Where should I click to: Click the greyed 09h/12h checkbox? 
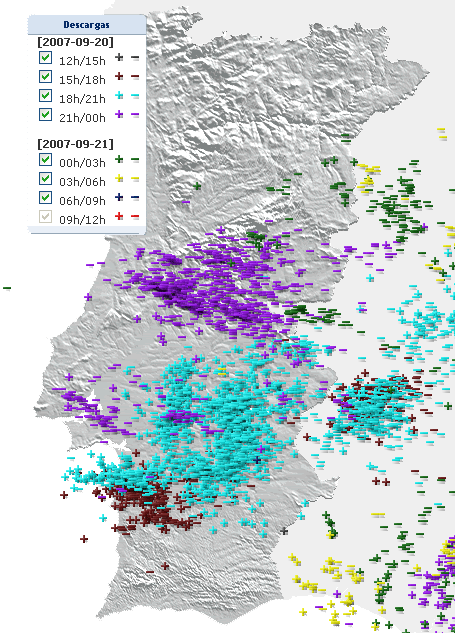click(x=46, y=216)
